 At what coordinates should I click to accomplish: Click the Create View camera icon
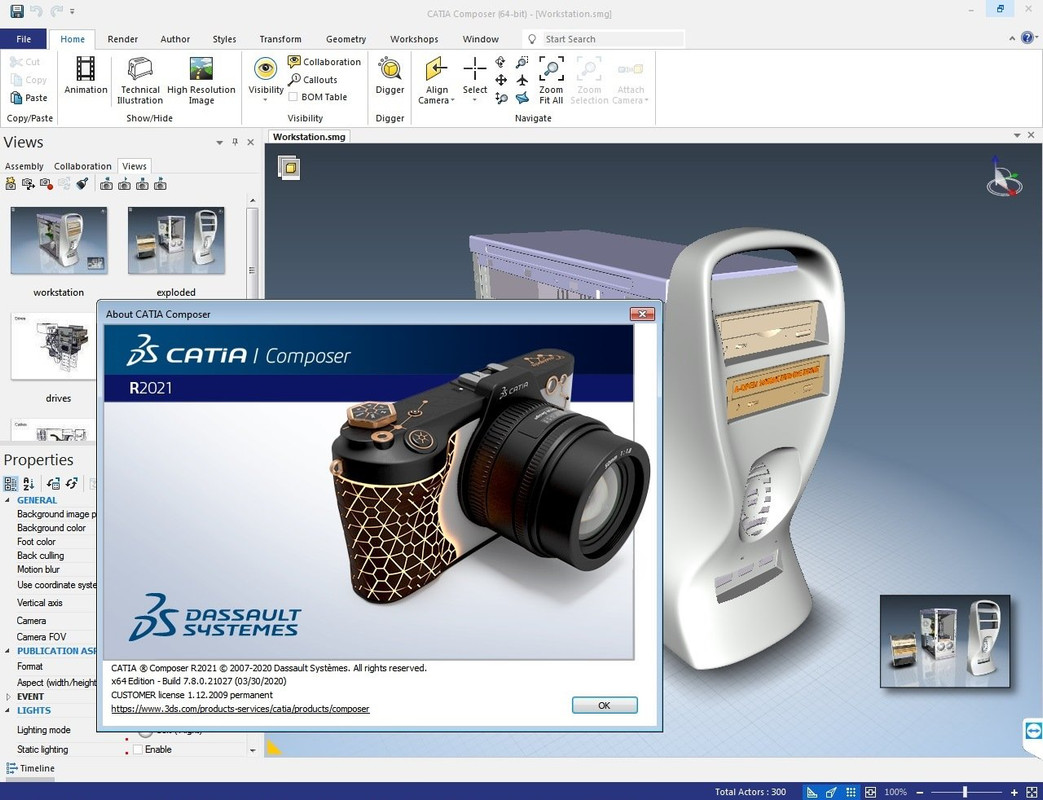[x=11, y=184]
